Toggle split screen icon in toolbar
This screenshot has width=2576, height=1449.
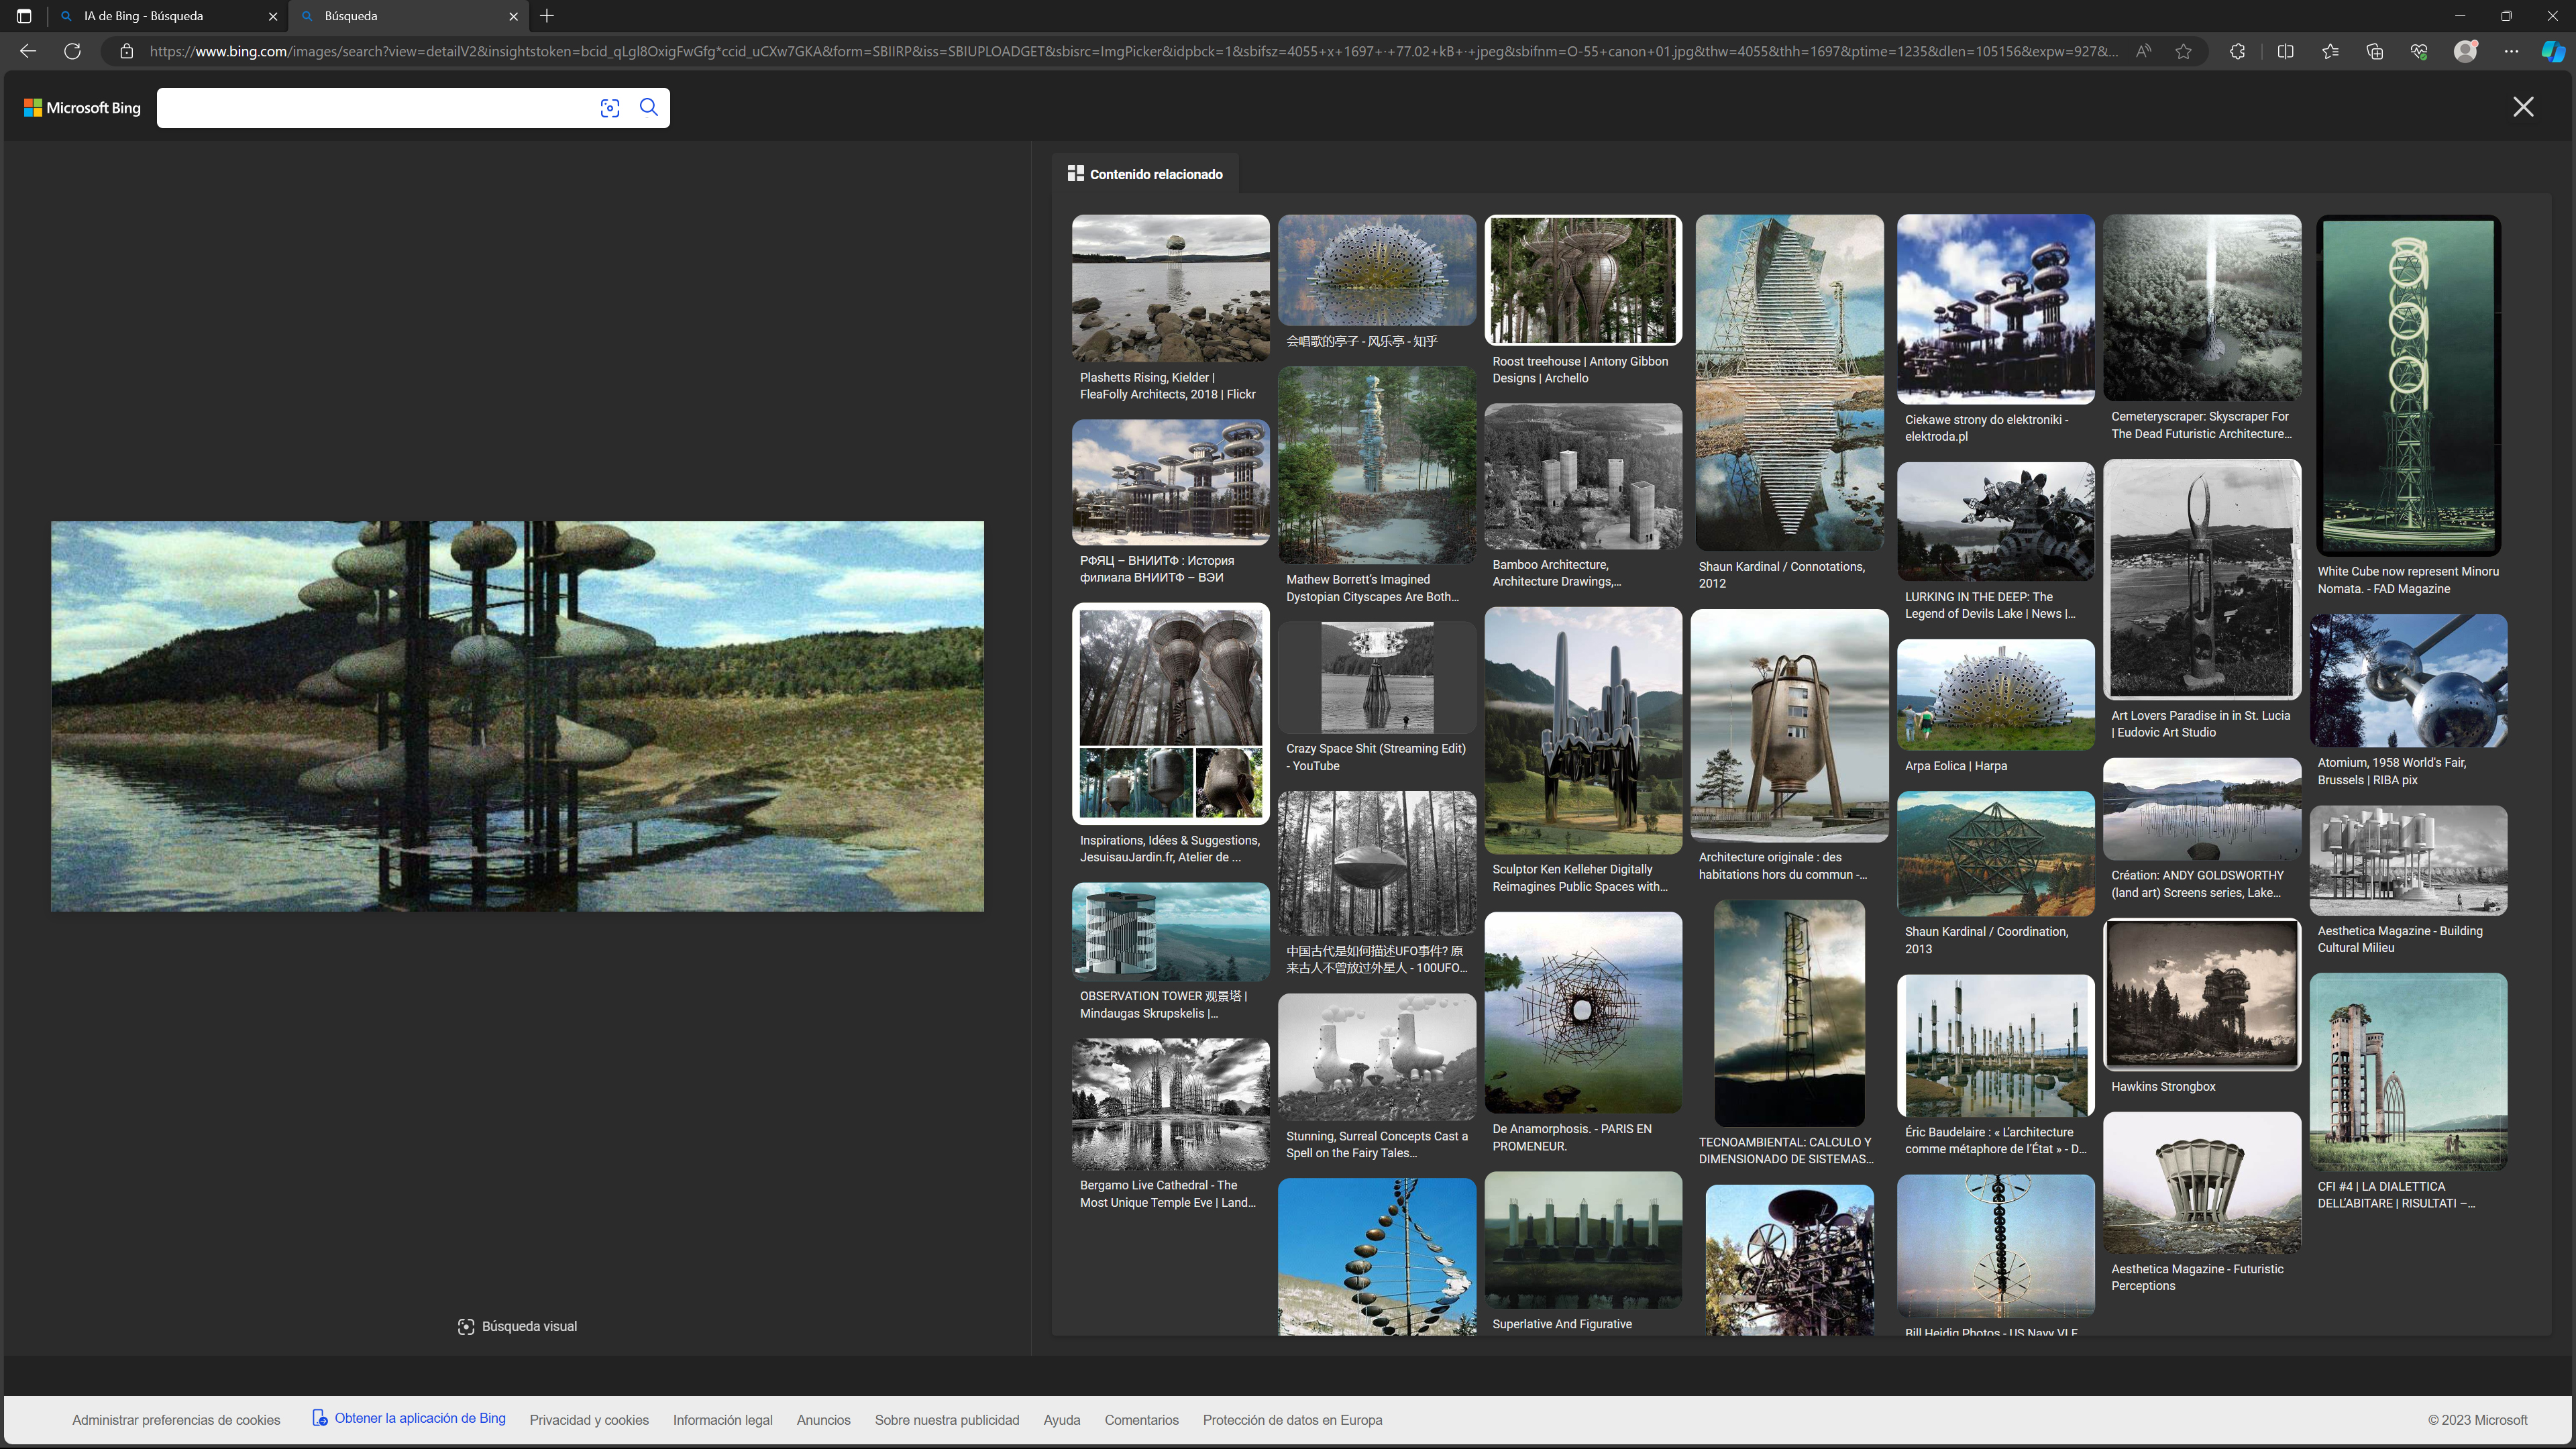[x=2285, y=51]
